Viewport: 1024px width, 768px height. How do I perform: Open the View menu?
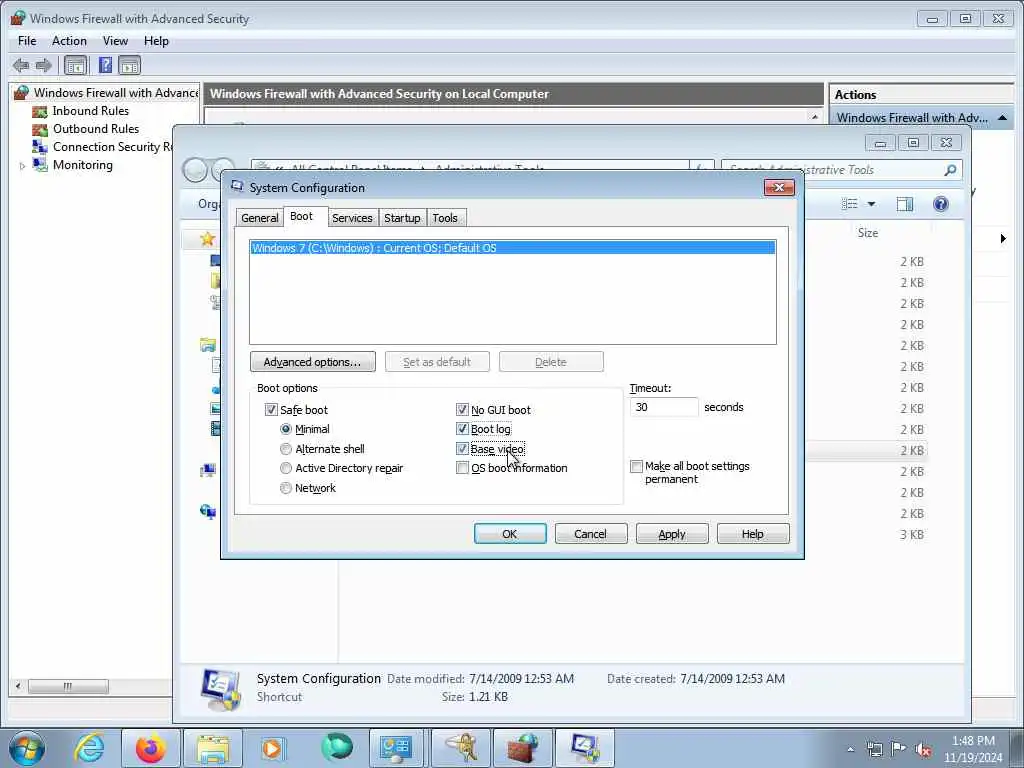(115, 40)
